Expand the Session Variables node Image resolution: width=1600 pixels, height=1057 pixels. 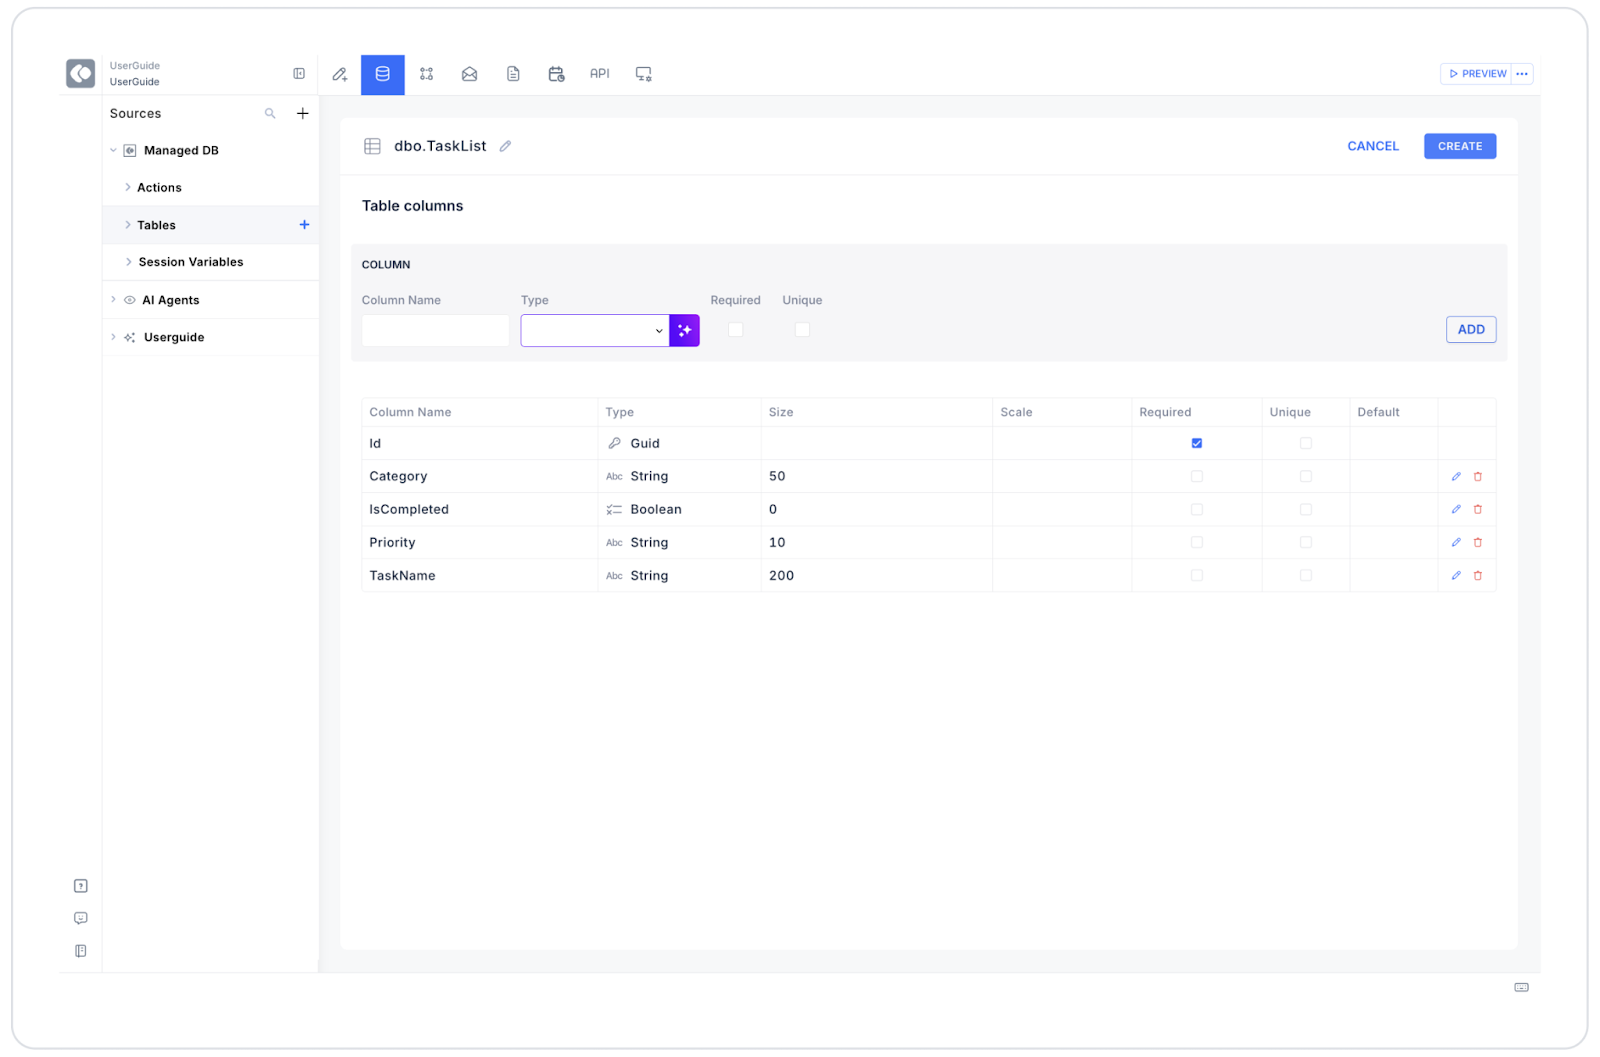pyautogui.click(x=128, y=262)
